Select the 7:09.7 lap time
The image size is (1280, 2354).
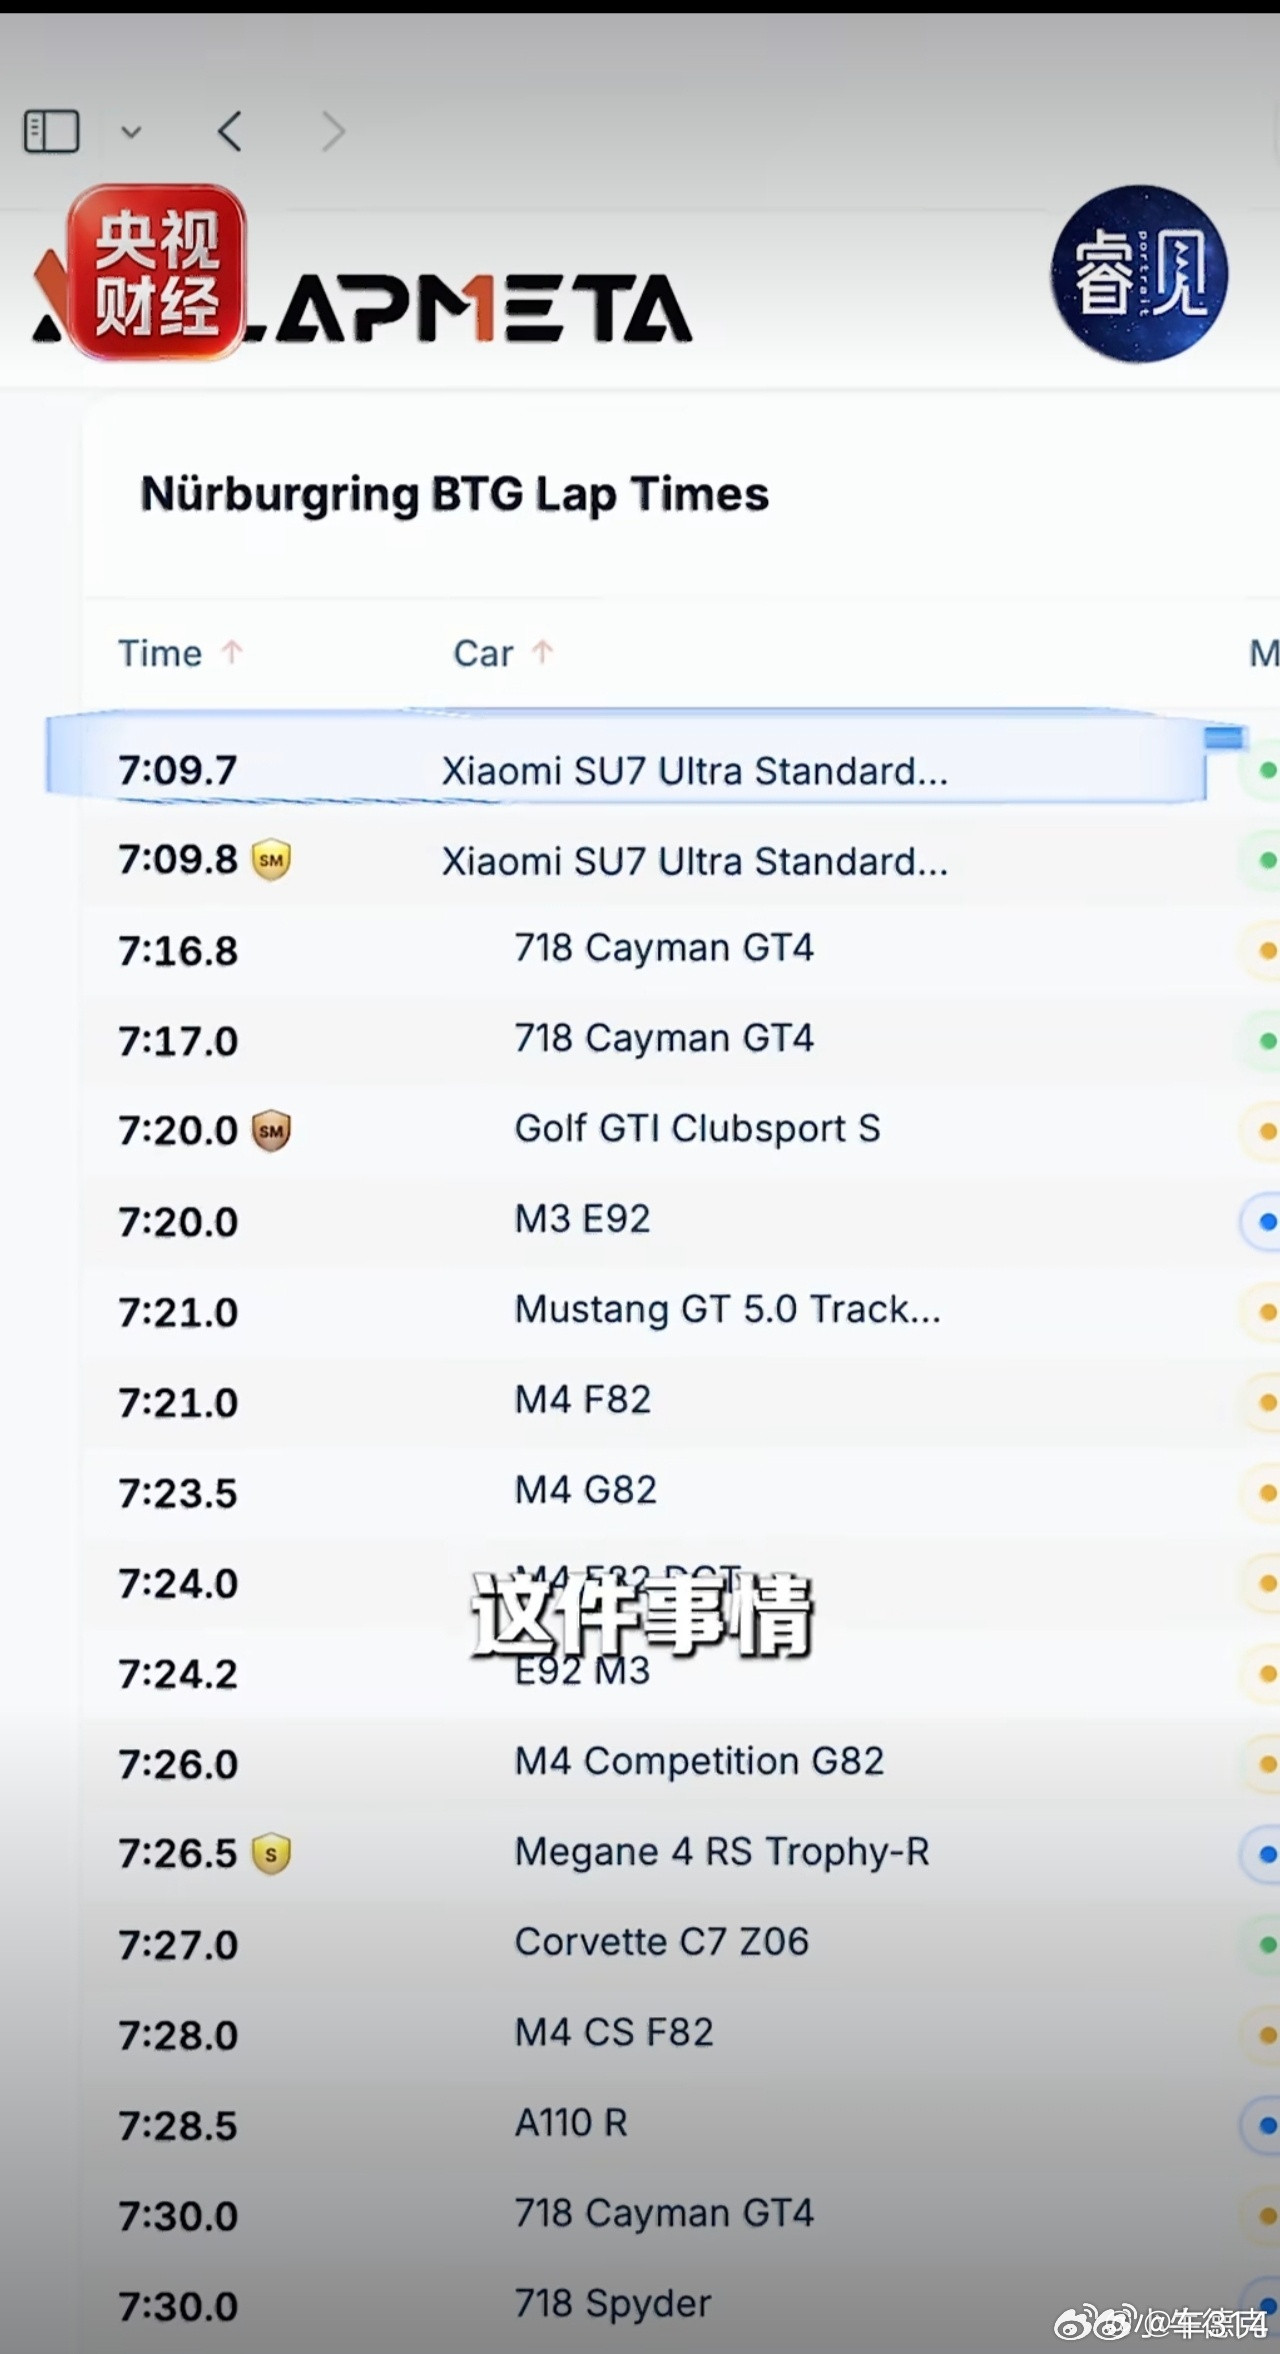[178, 770]
